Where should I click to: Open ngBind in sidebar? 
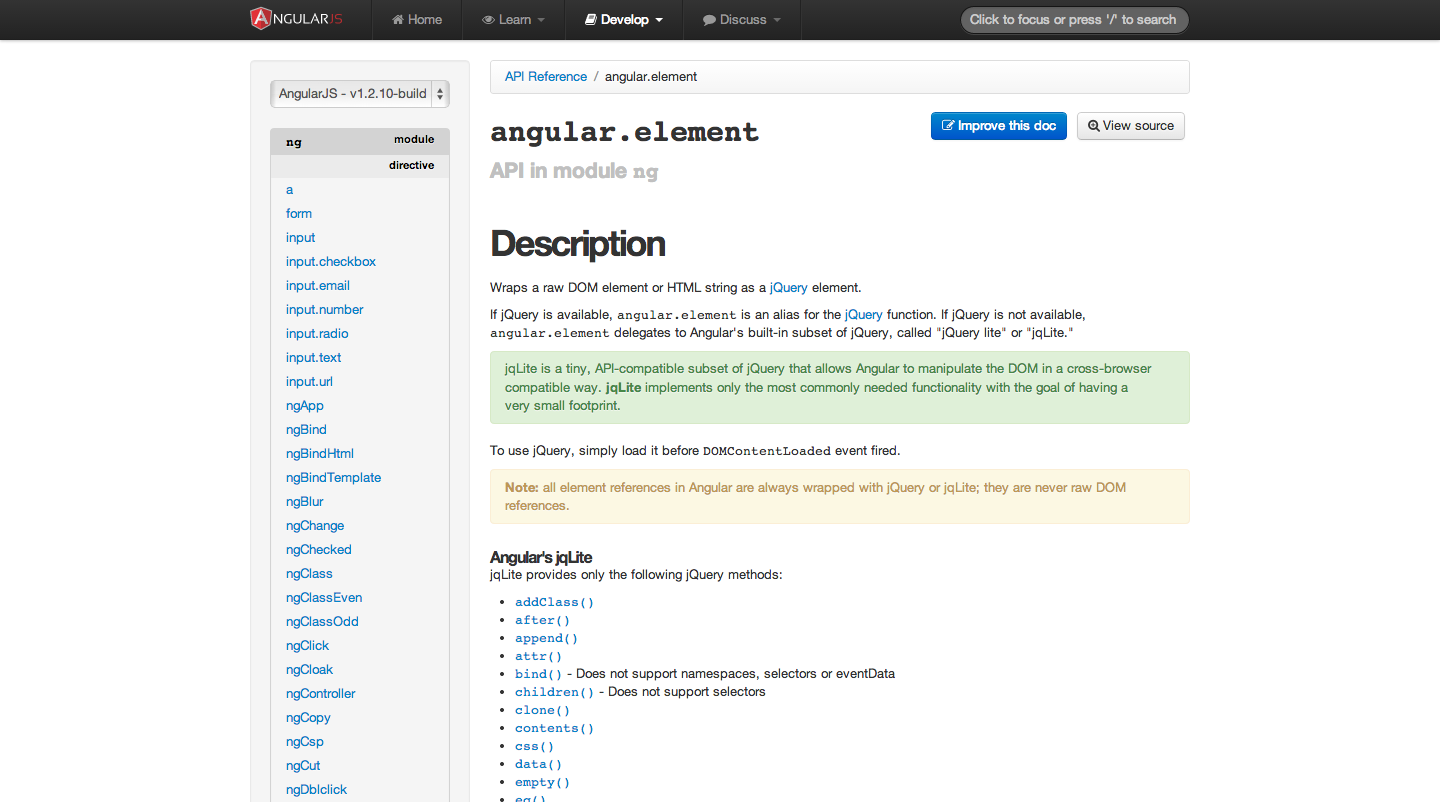pos(306,430)
